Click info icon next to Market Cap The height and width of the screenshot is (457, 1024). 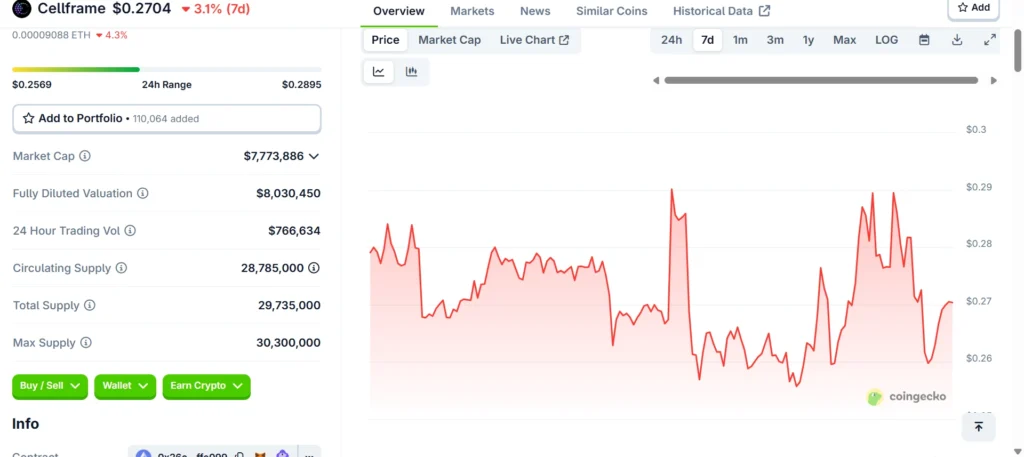click(x=85, y=156)
